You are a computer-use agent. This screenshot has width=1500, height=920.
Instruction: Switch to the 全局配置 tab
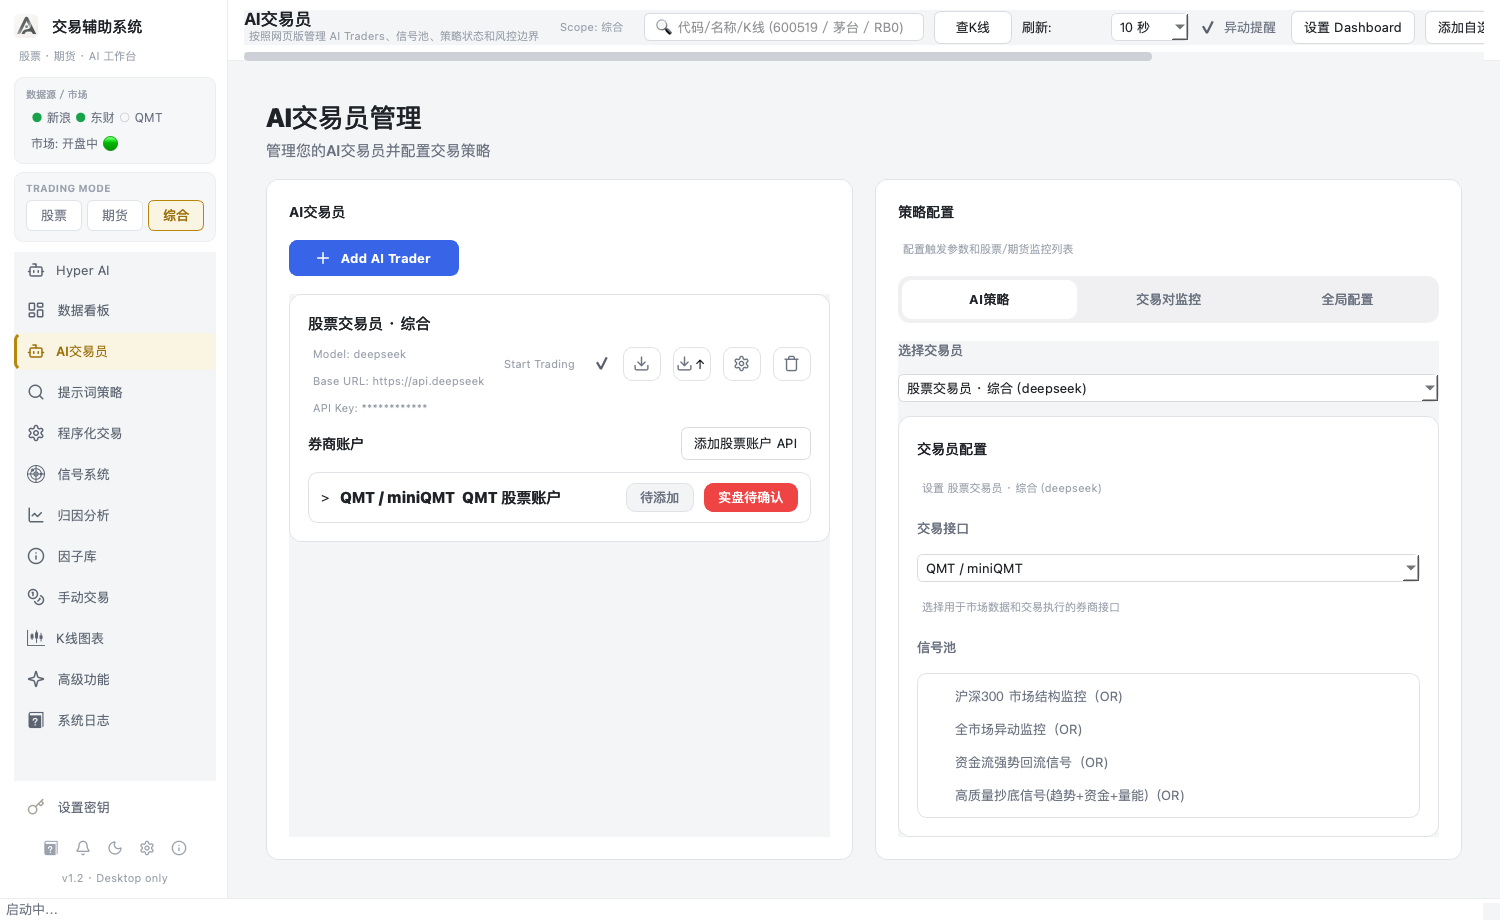(1347, 299)
